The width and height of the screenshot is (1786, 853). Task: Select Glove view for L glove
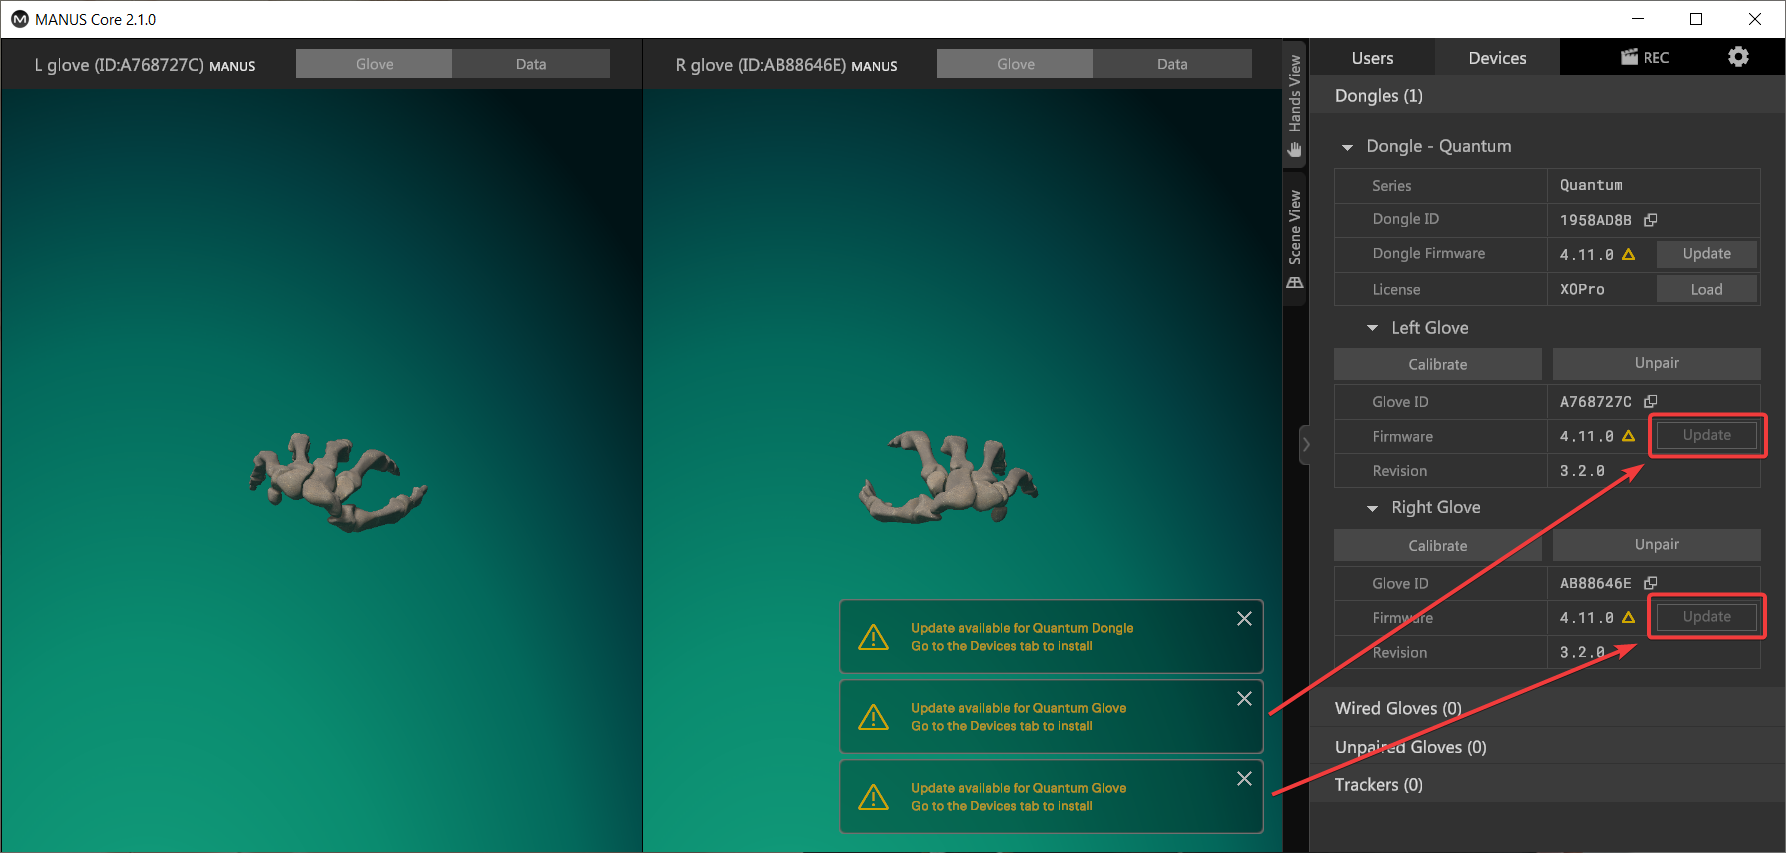(x=374, y=64)
